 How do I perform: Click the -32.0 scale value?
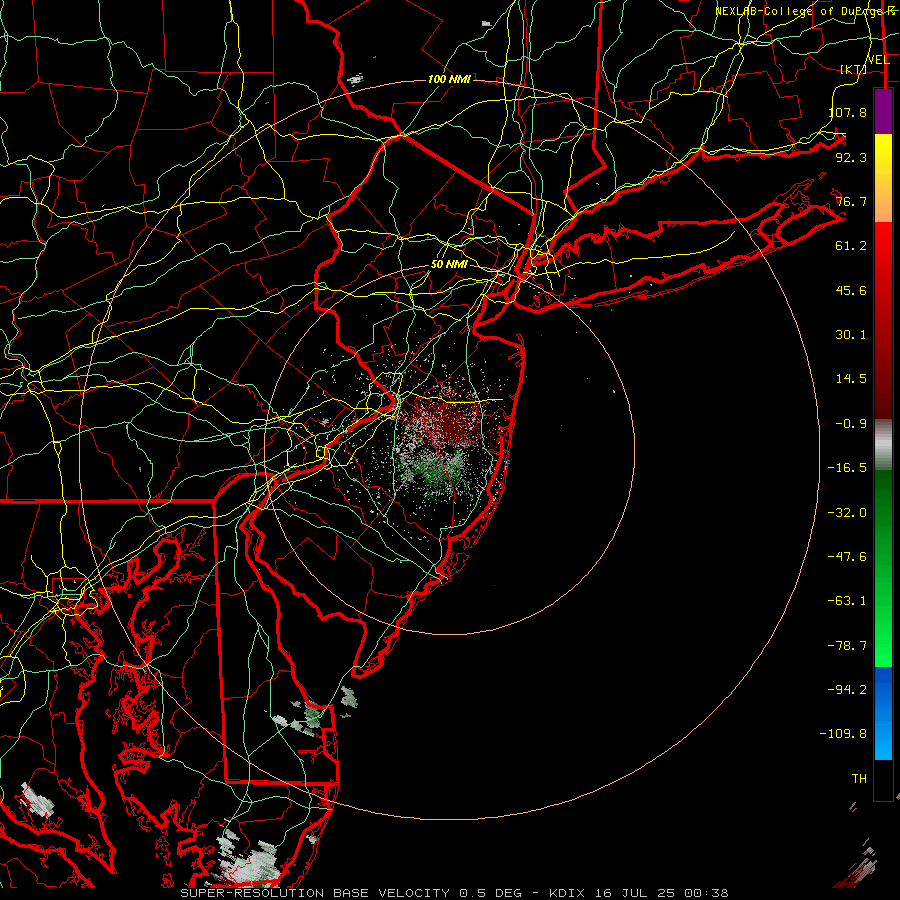pos(847,513)
